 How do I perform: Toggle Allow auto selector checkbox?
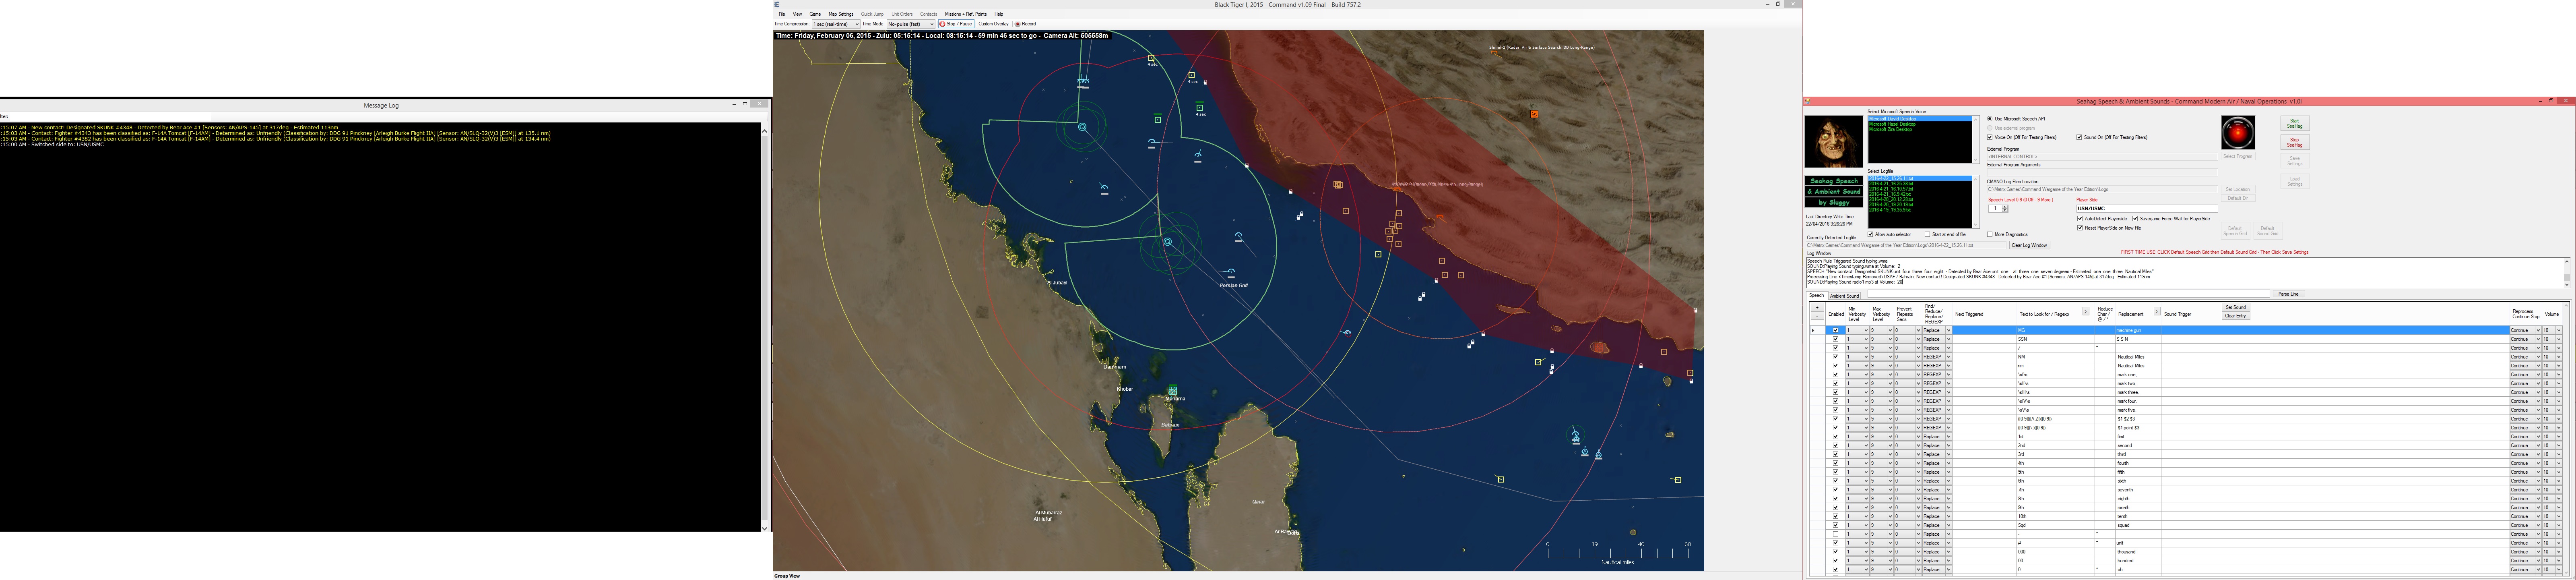1870,234
